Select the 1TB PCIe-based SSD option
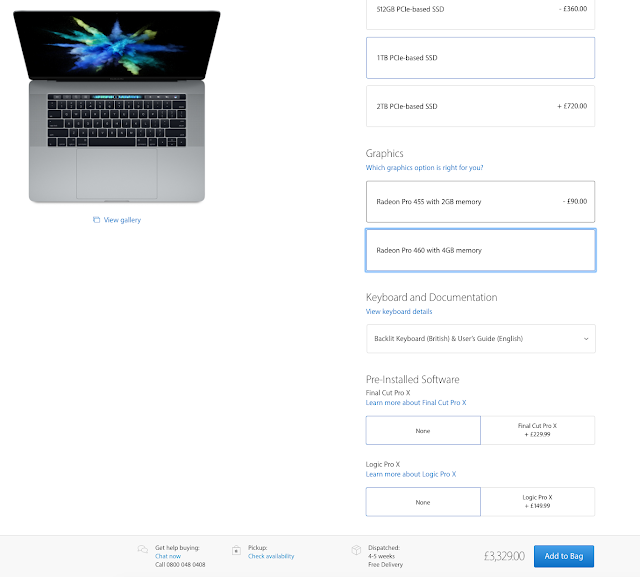The height and width of the screenshot is (577, 640). pyautogui.click(x=480, y=58)
